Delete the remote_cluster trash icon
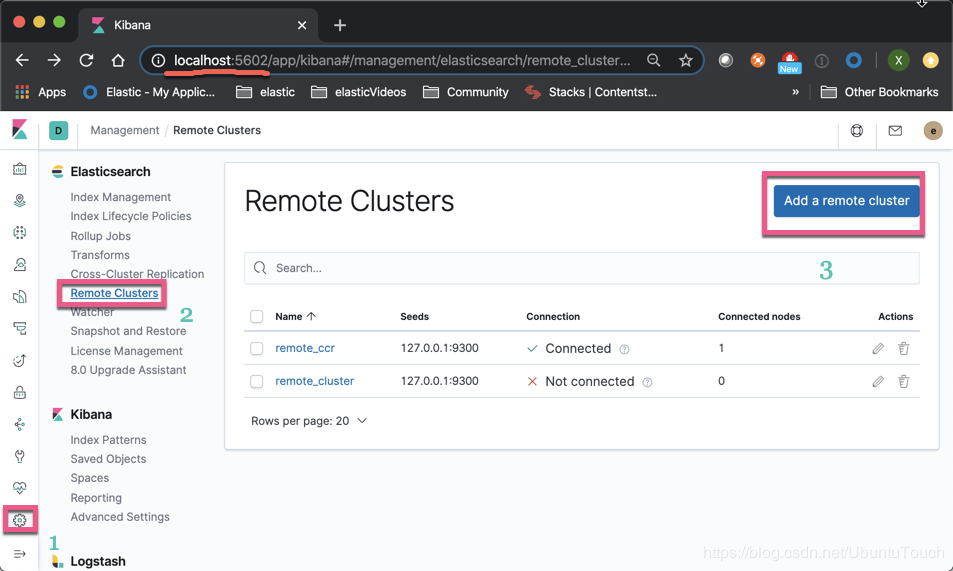The image size is (953, 571). (904, 381)
